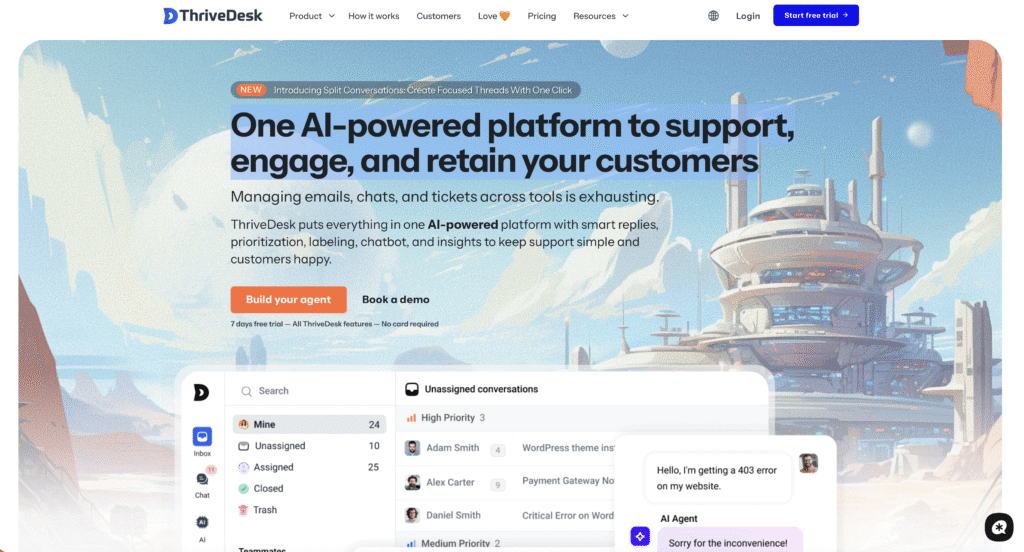Select the Inbox sidebar icon
1024x552 pixels.
pyautogui.click(x=202, y=436)
